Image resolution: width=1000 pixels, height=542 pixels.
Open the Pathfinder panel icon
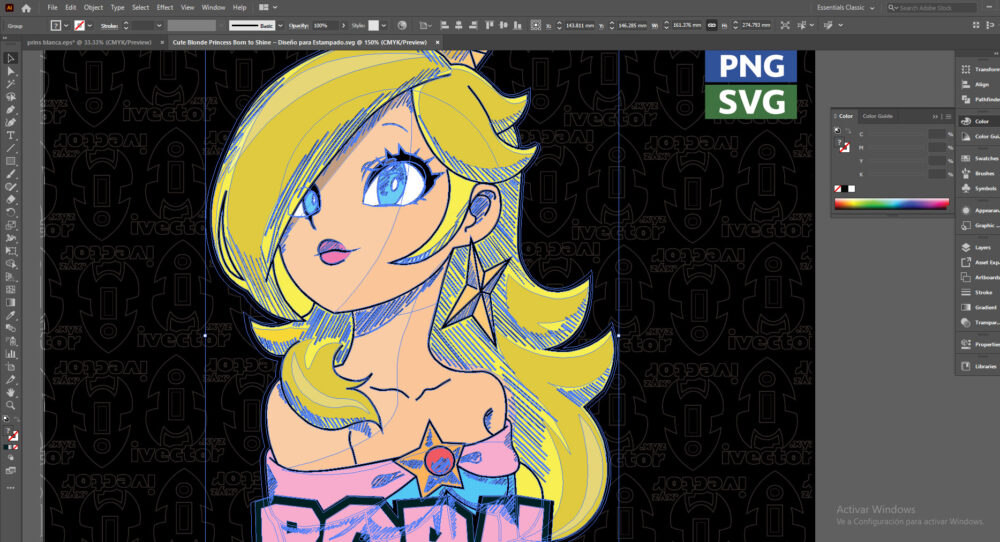pos(966,99)
